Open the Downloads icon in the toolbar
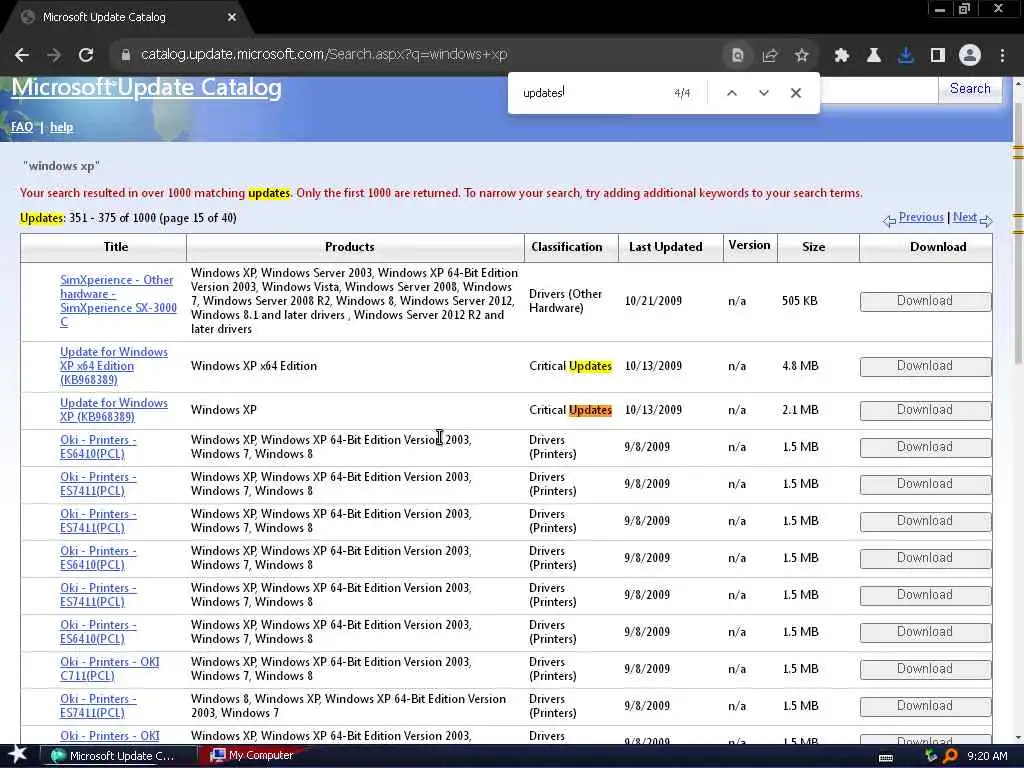 coord(905,56)
